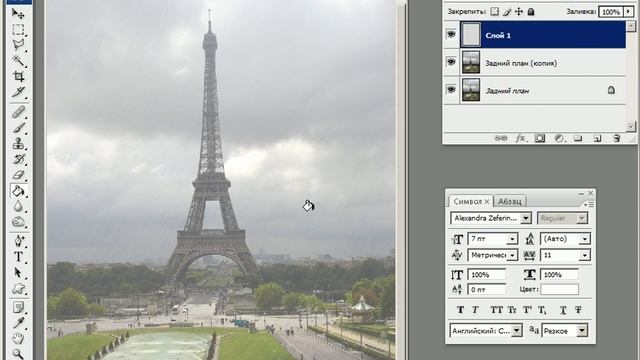Hide the Задний план (копия) layer
The width and height of the screenshot is (640, 360).
coord(451,62)
